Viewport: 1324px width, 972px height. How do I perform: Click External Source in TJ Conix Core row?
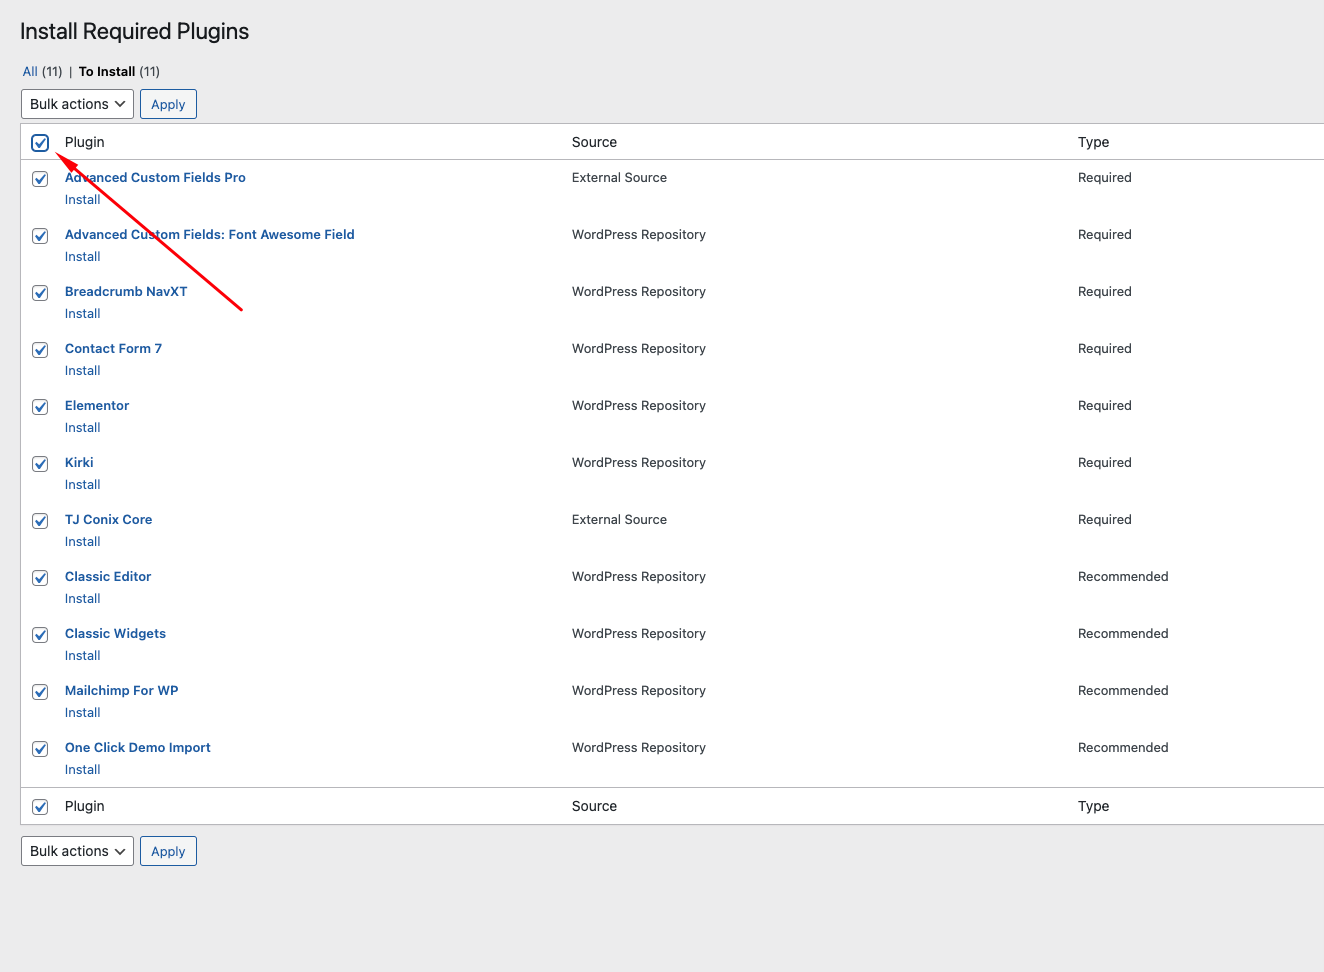click(x=619, y=519)
